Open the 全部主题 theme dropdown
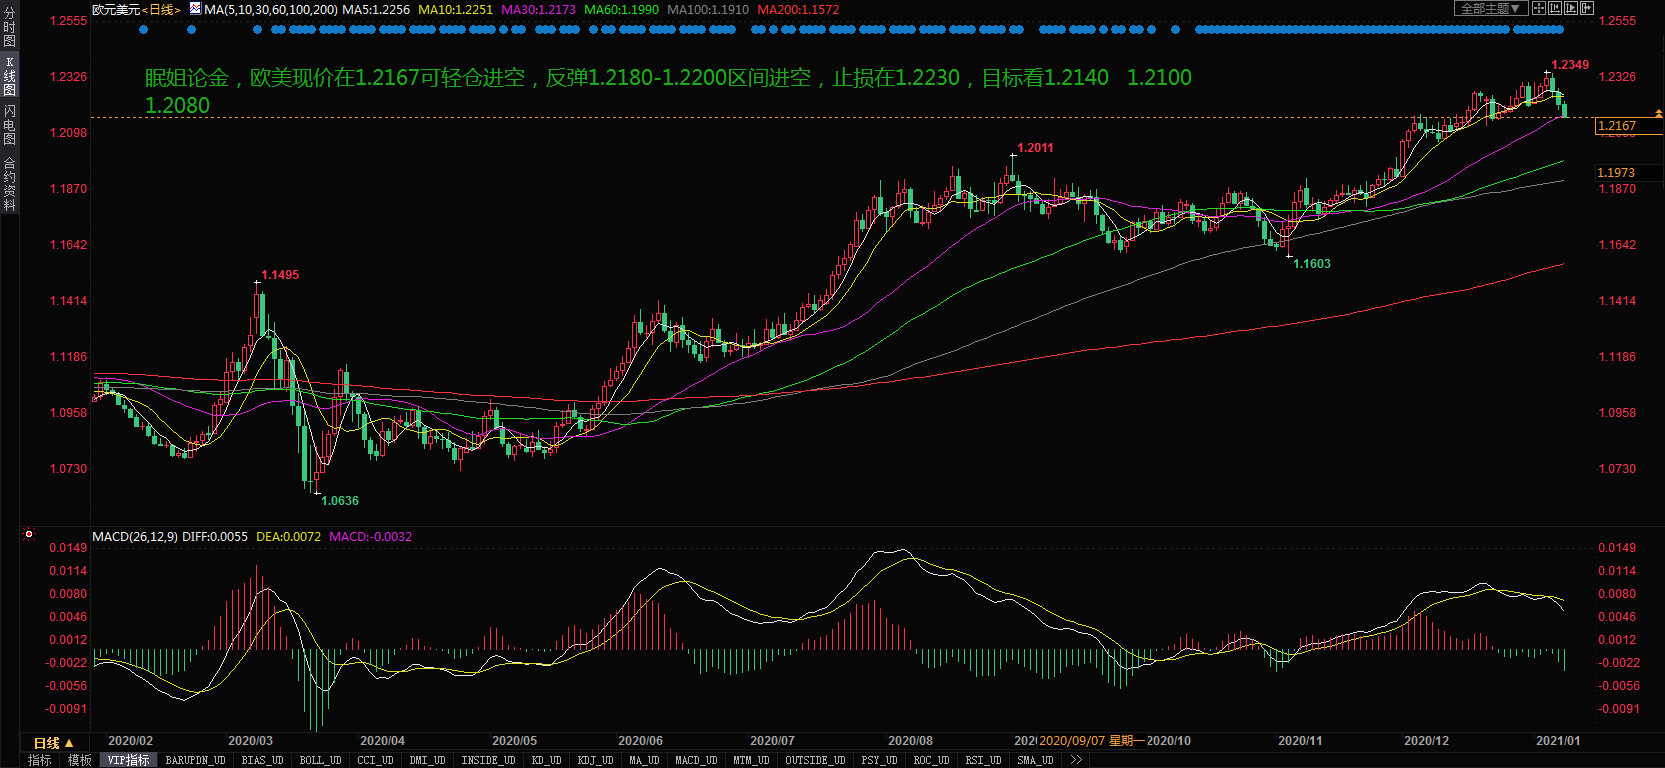The height and width of the screenshot is (768, 1665). [1491, 8]
